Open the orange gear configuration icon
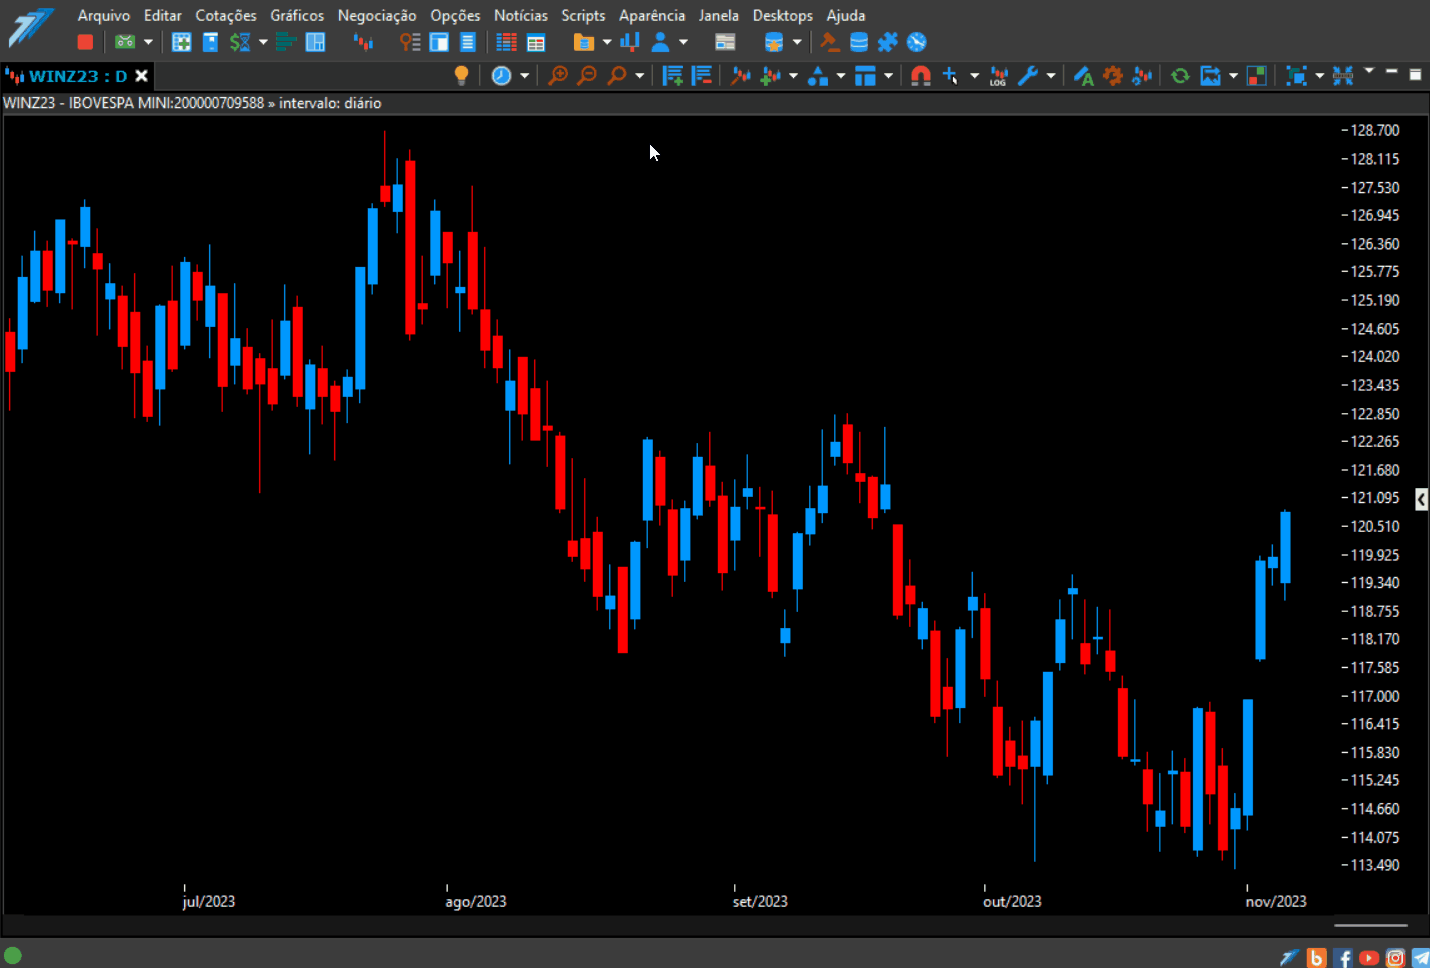 1112,76
